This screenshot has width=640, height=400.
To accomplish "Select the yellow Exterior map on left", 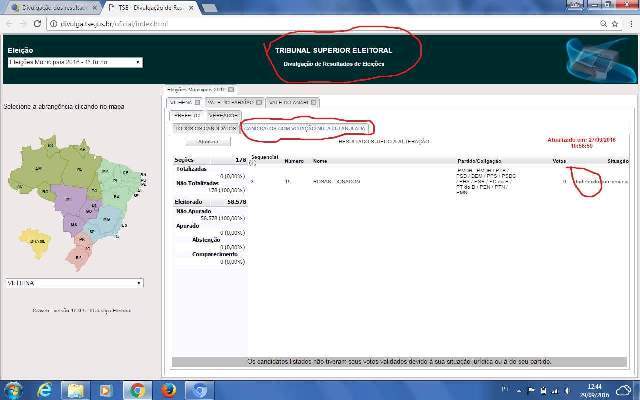I will point(35,242).
